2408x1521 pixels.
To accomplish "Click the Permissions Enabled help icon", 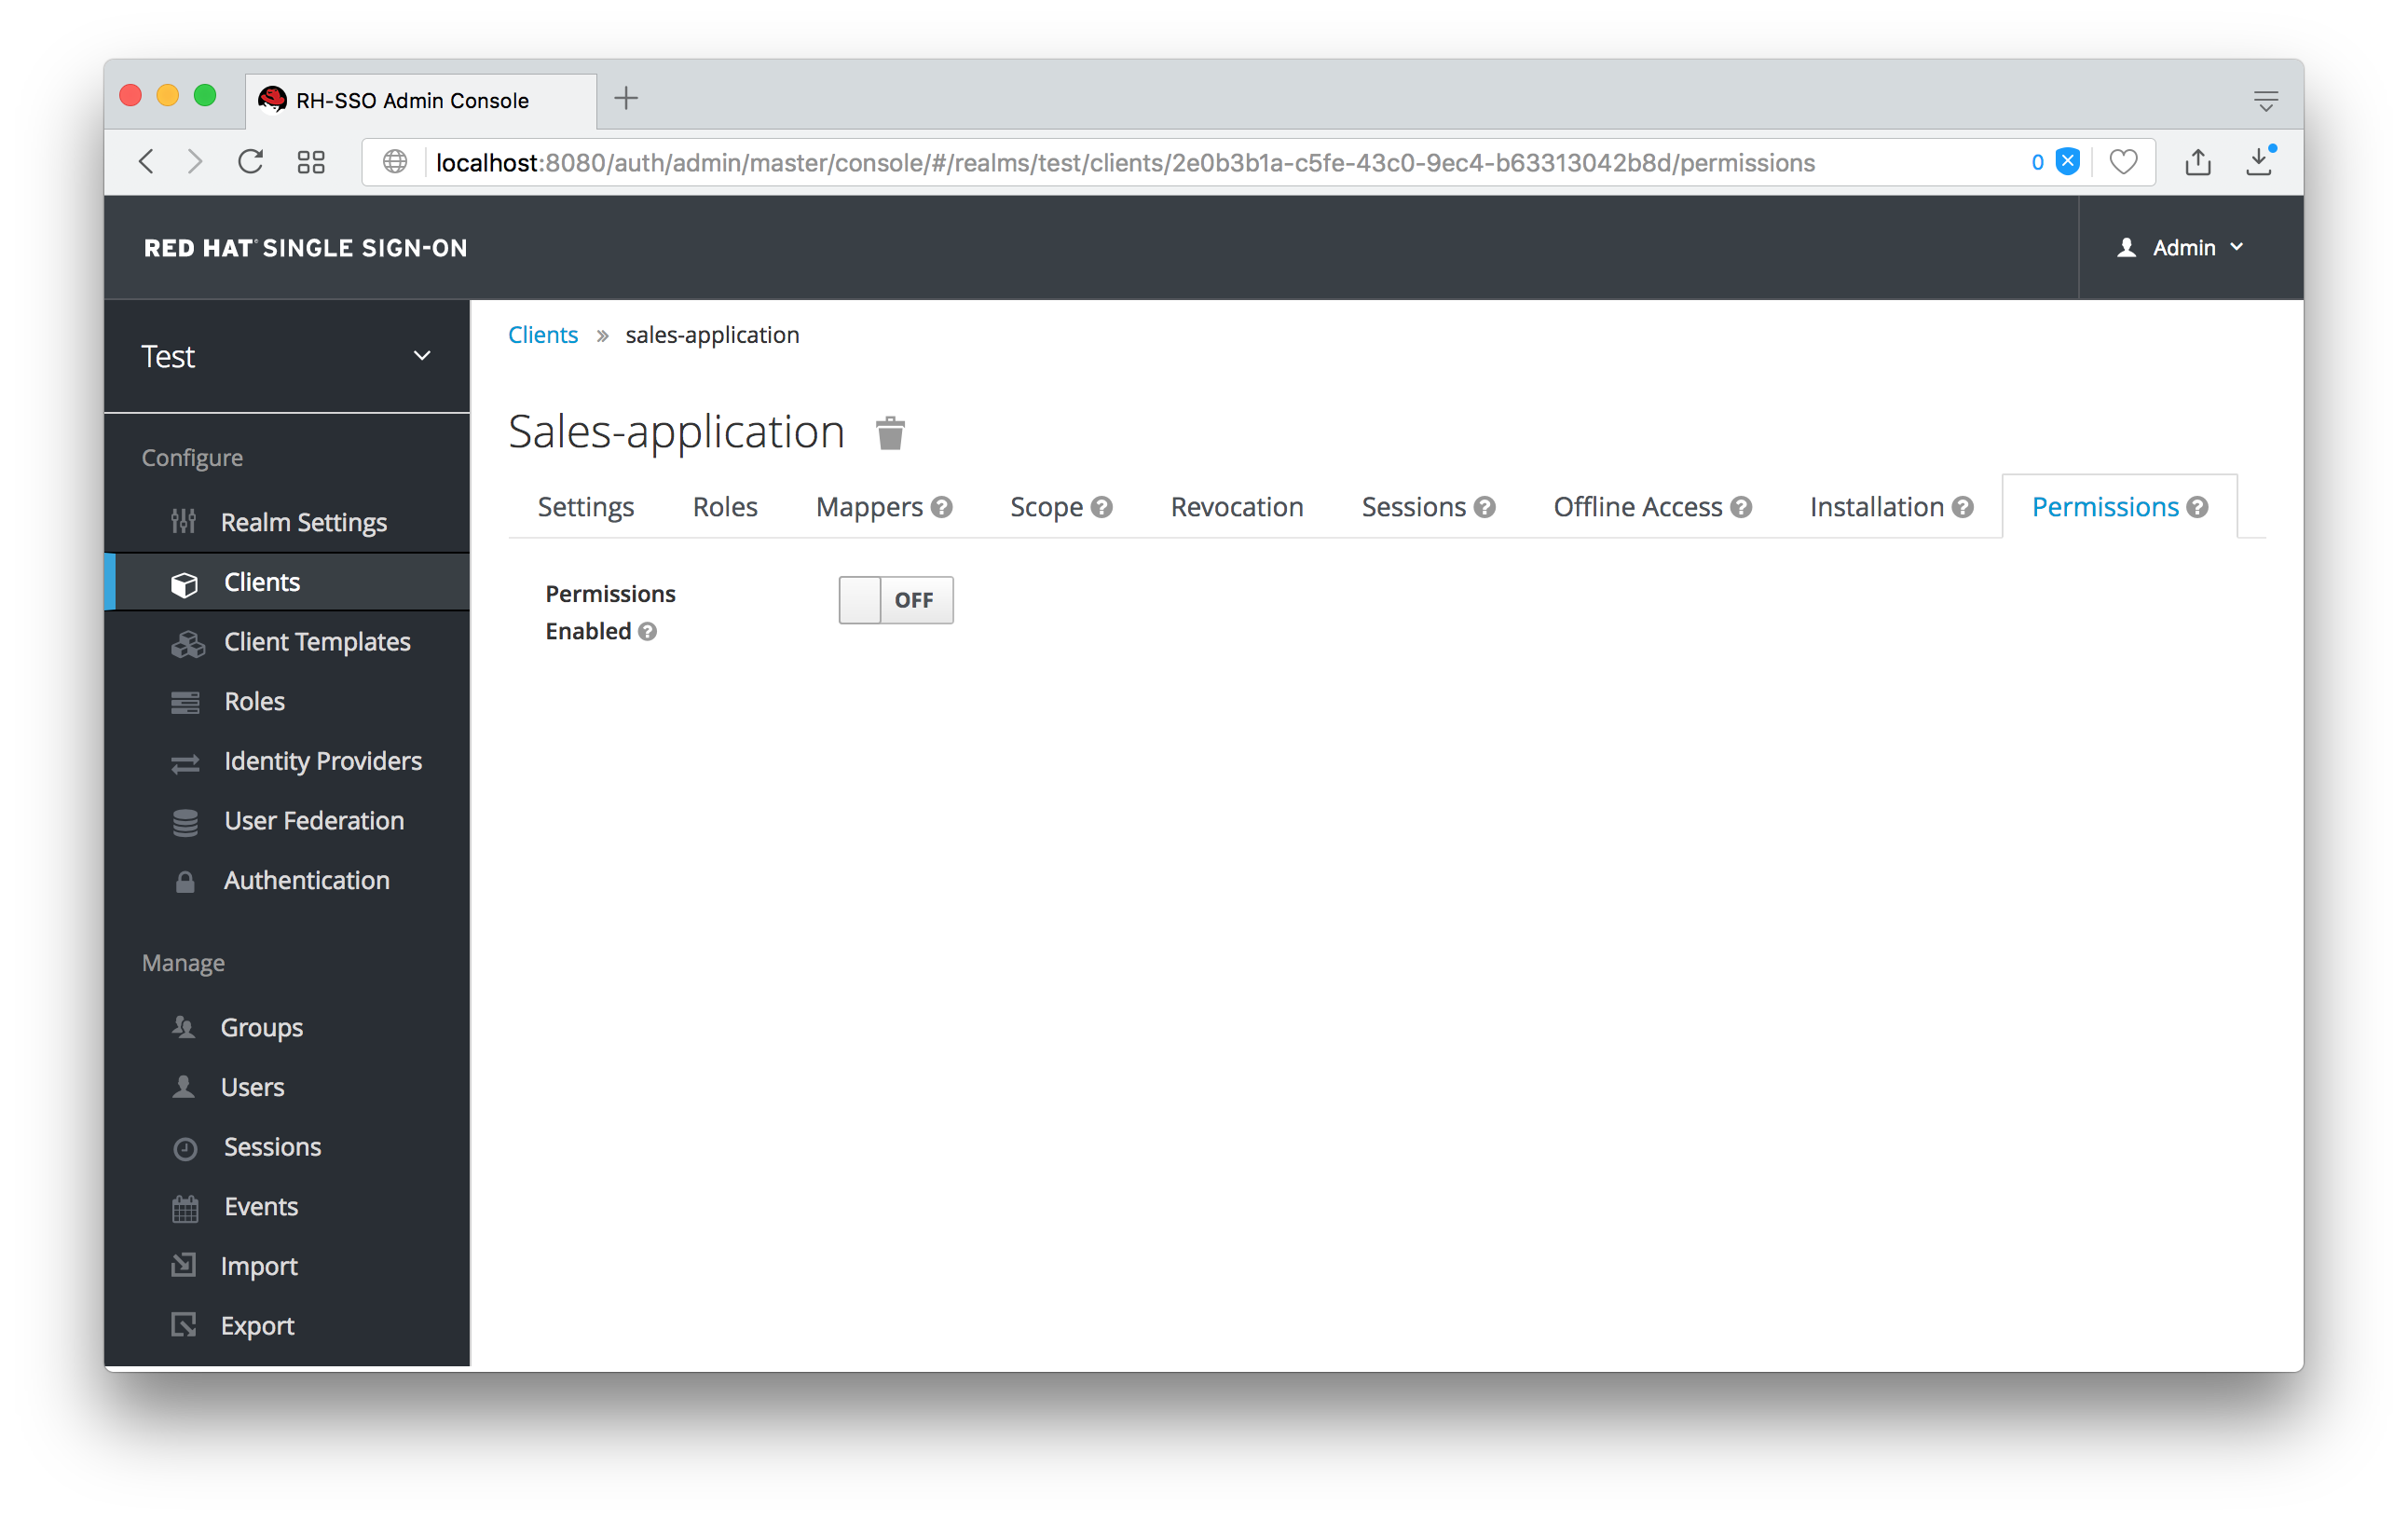I will [648, 631].
